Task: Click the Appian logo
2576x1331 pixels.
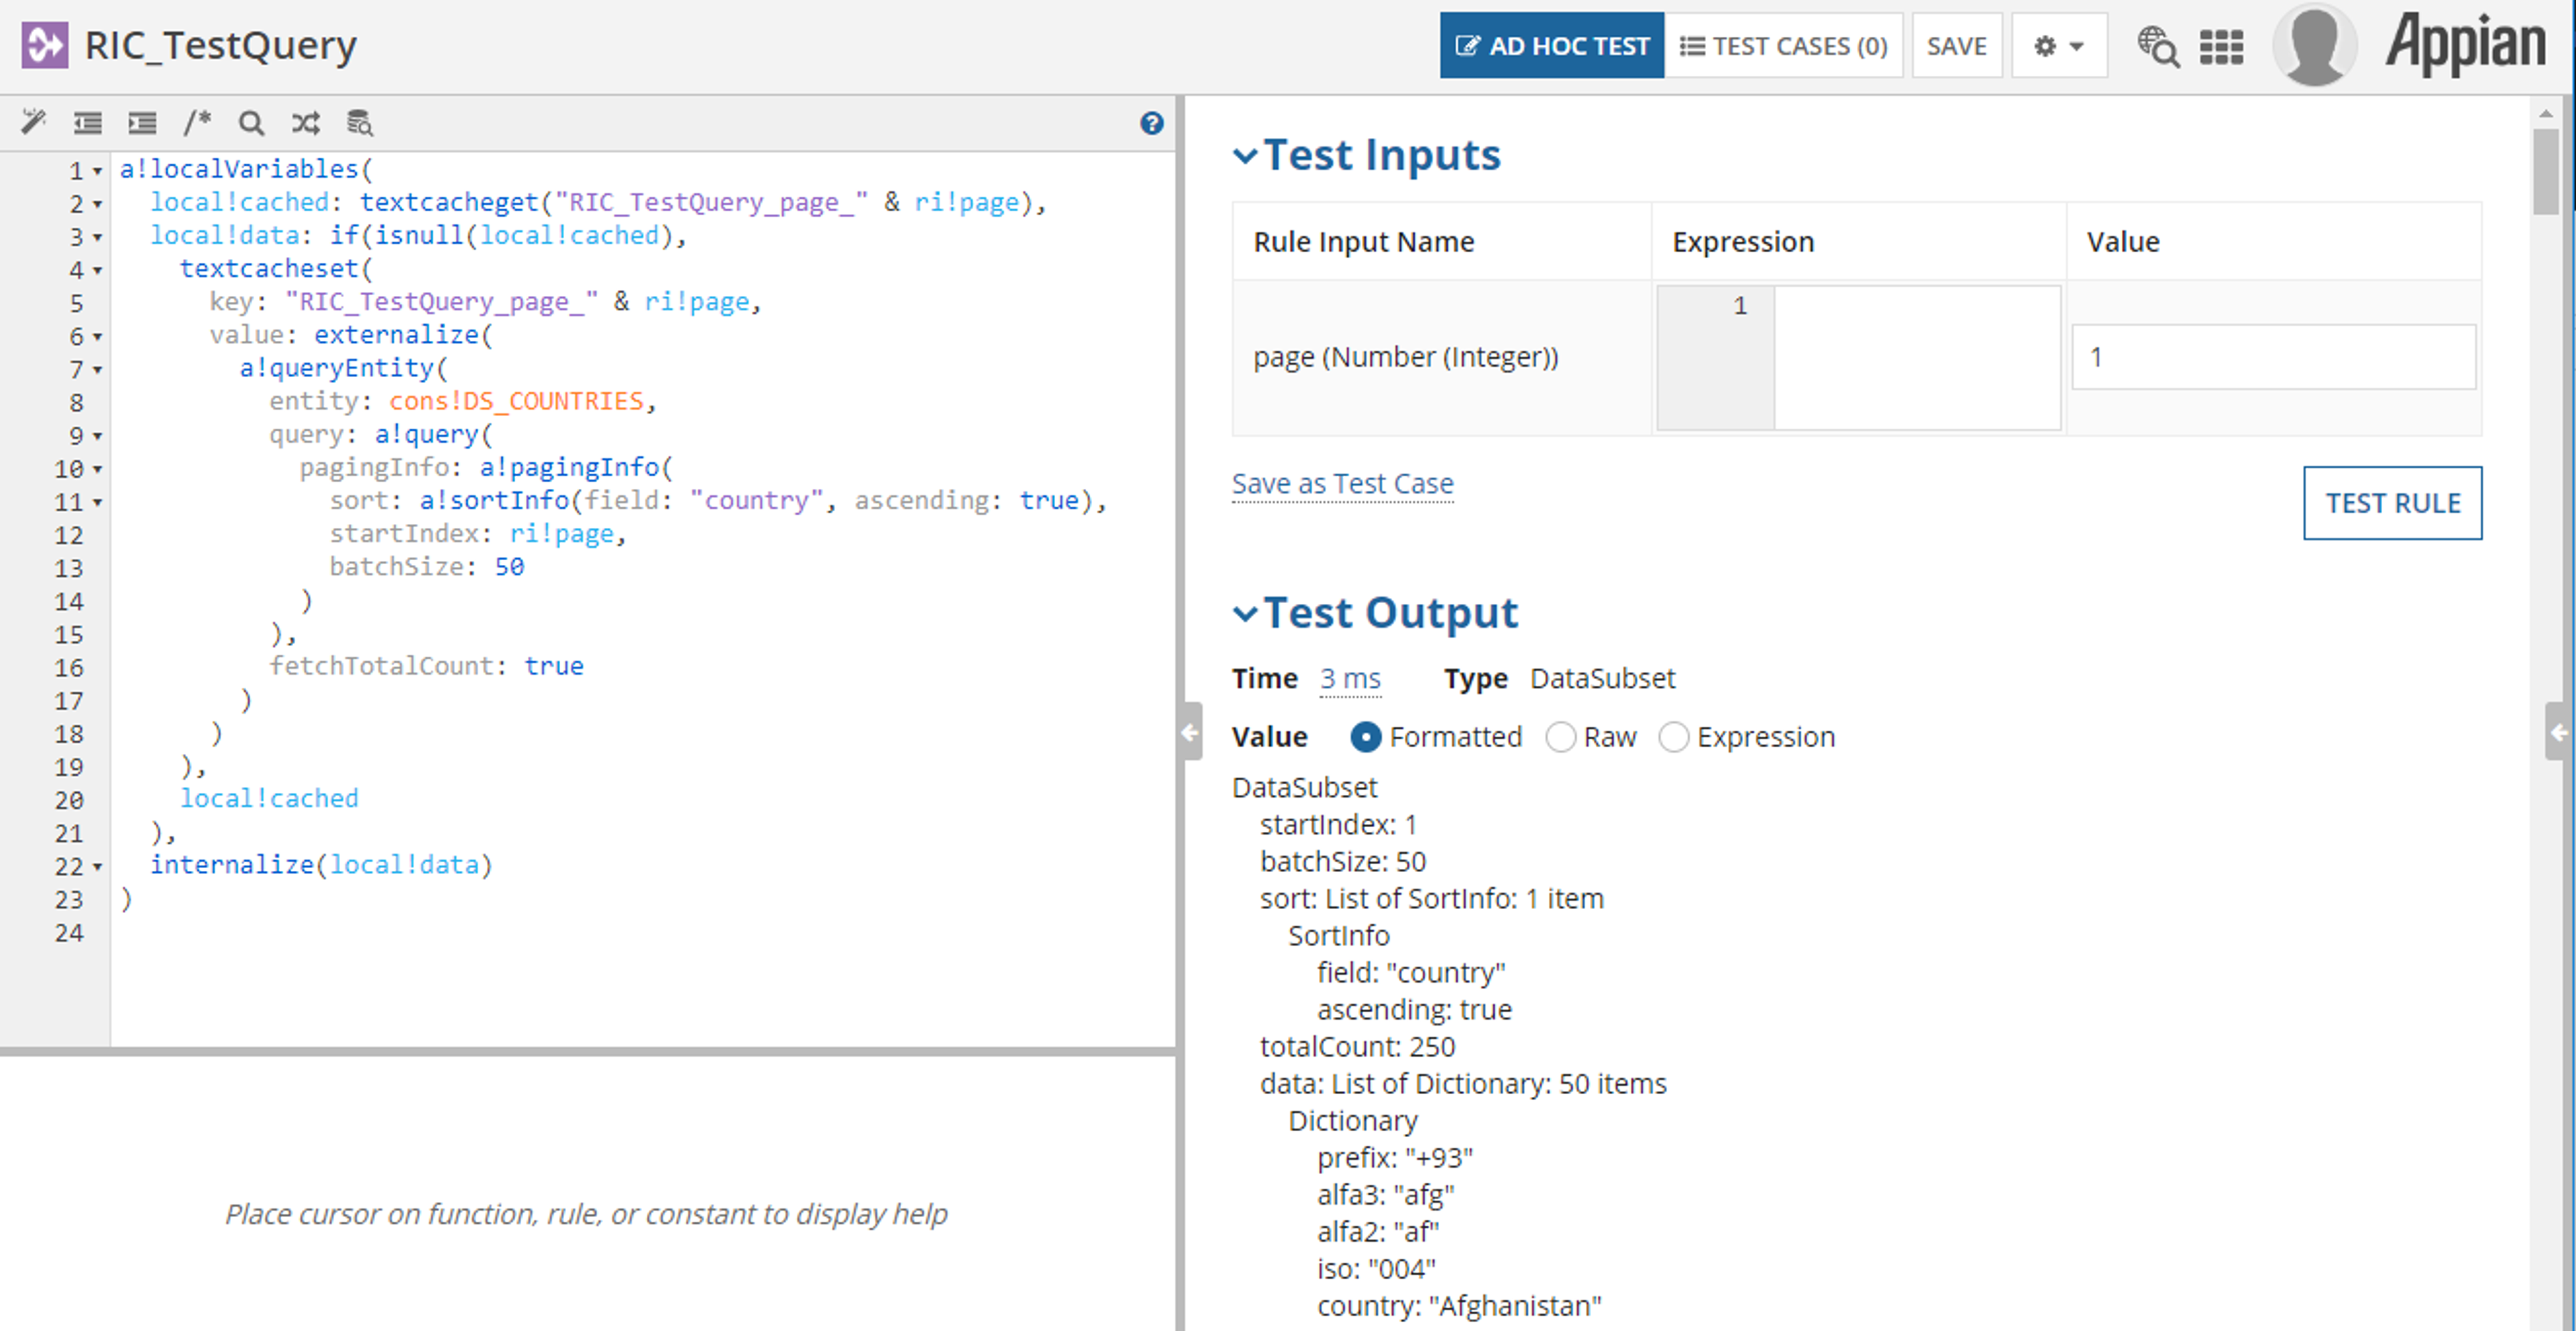Action: (x=2466, y=44)
